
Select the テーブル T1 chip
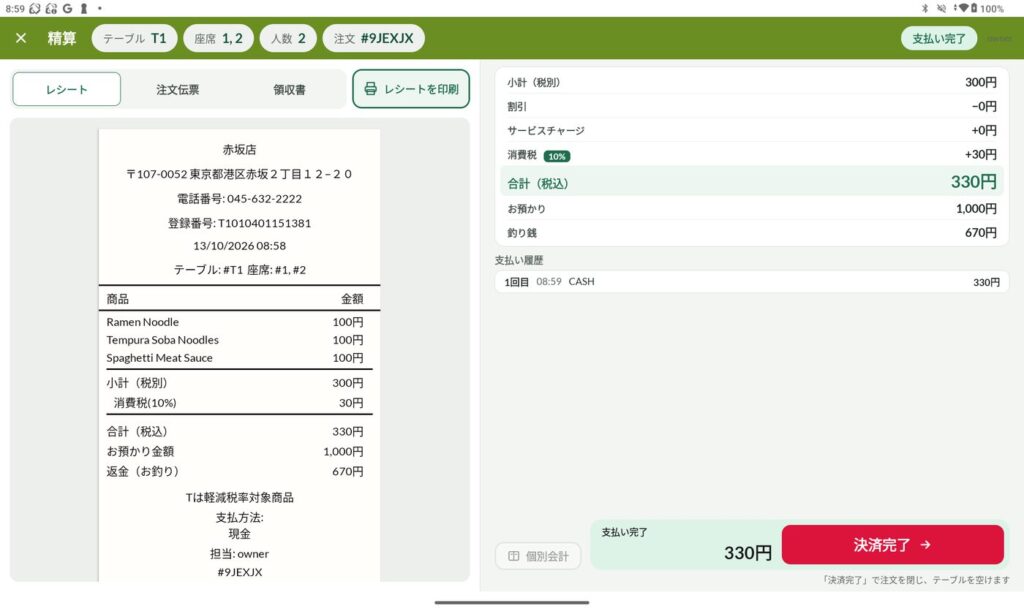click(135, 38)
